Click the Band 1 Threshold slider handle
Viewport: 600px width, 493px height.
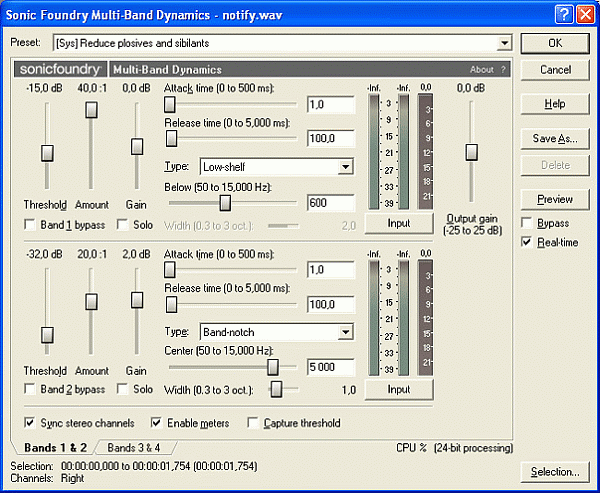tap(47, 153)
